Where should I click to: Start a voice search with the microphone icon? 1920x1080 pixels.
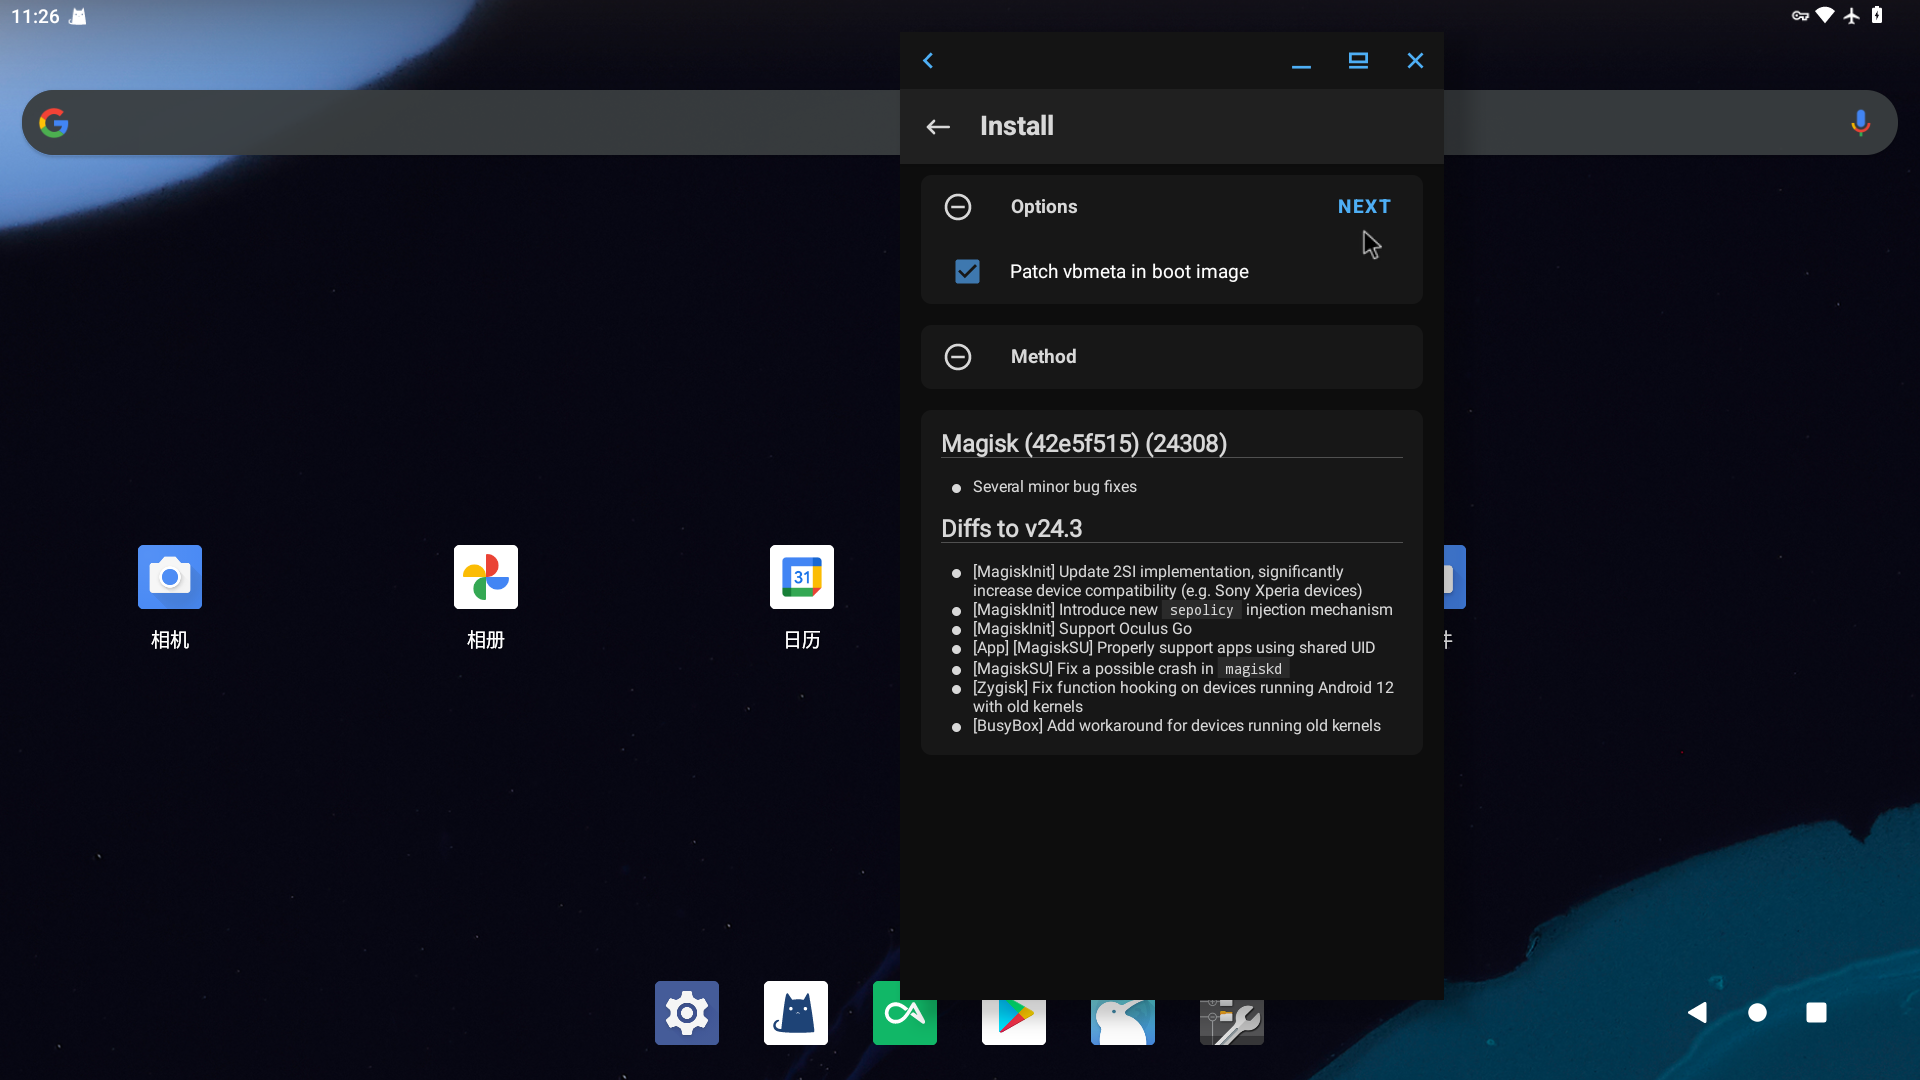tap(1859, 122)
